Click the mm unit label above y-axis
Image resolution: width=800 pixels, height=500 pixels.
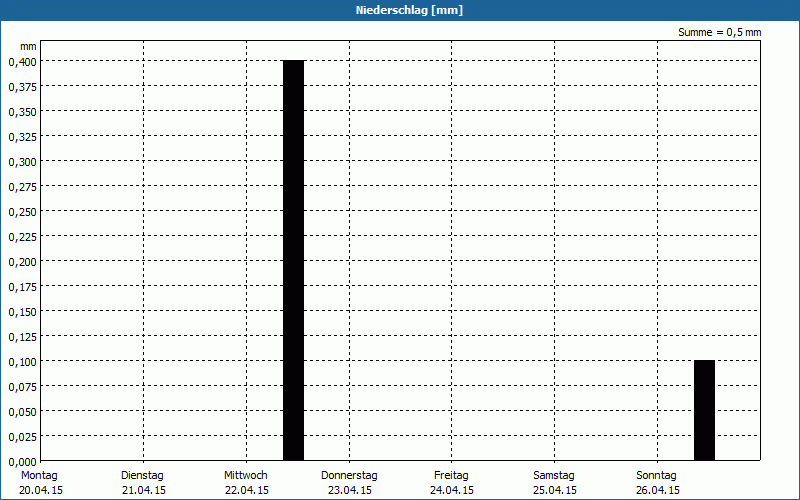[28, 46]
